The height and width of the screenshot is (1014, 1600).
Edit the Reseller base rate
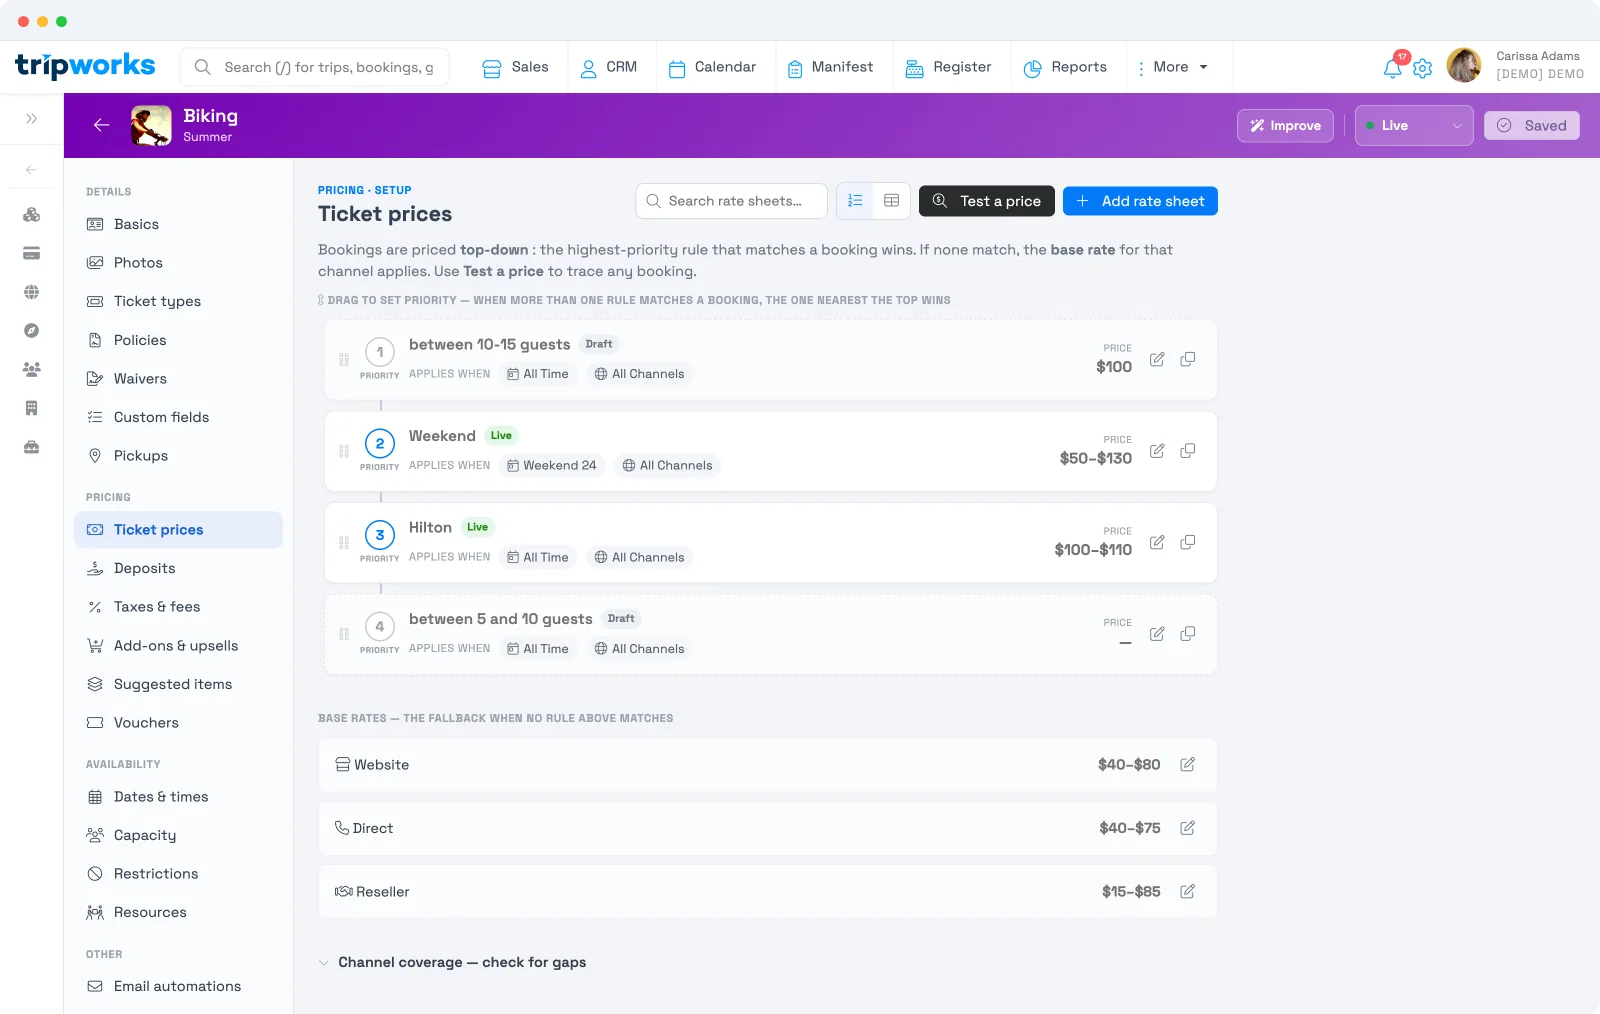click(x=1188, y=891)
